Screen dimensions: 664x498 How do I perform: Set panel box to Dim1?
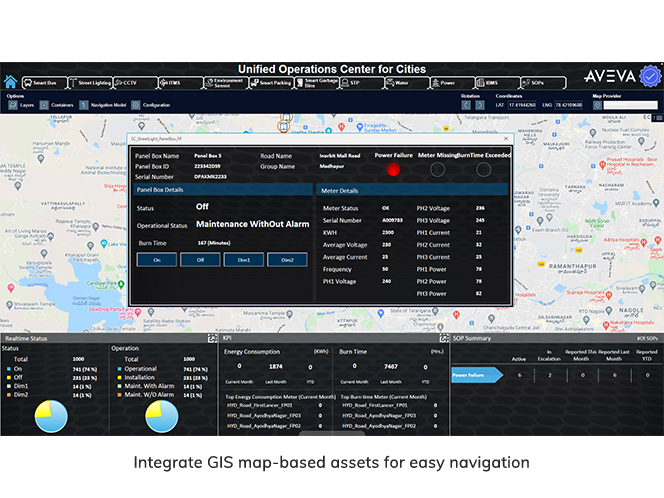coord(244,260)
